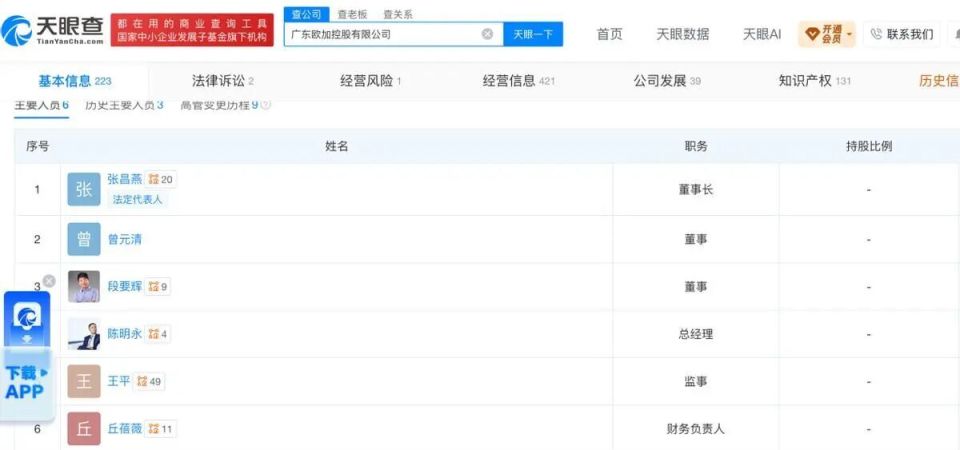Switch to the 基本信息 tab

click(x=75, y=81)
